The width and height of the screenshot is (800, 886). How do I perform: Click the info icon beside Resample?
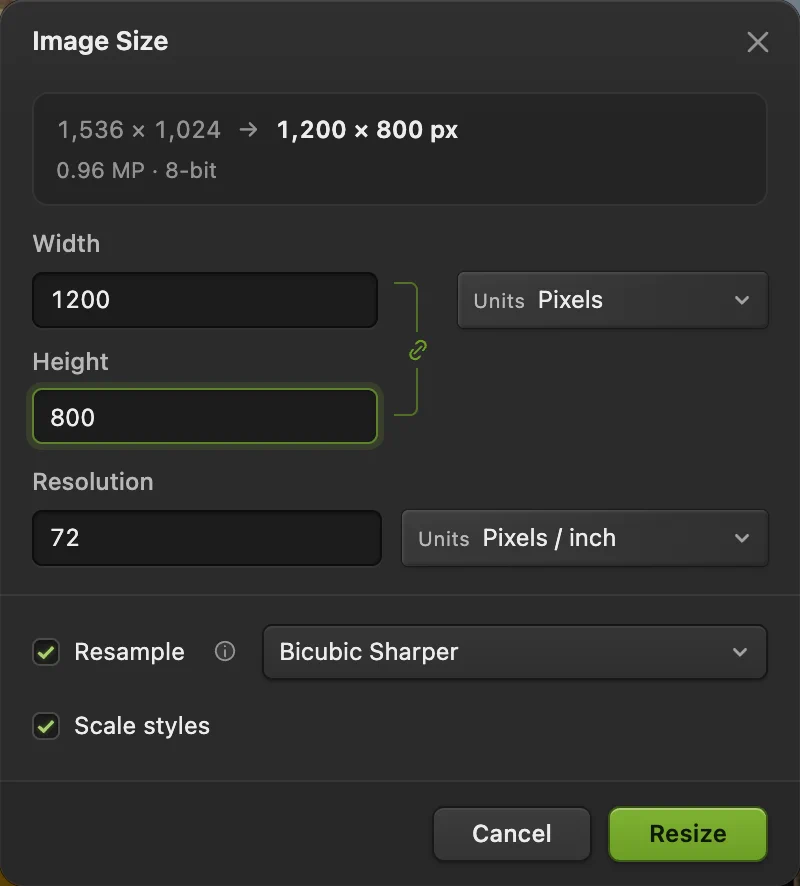click(225, 652)
